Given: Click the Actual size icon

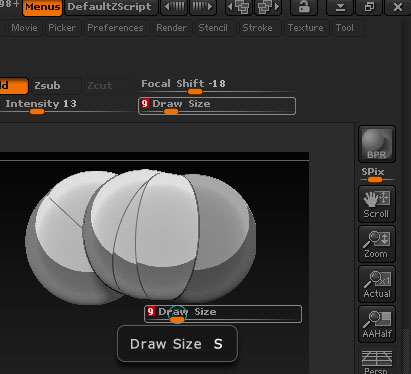Looking at the screenshot, I should click(377, 284).
